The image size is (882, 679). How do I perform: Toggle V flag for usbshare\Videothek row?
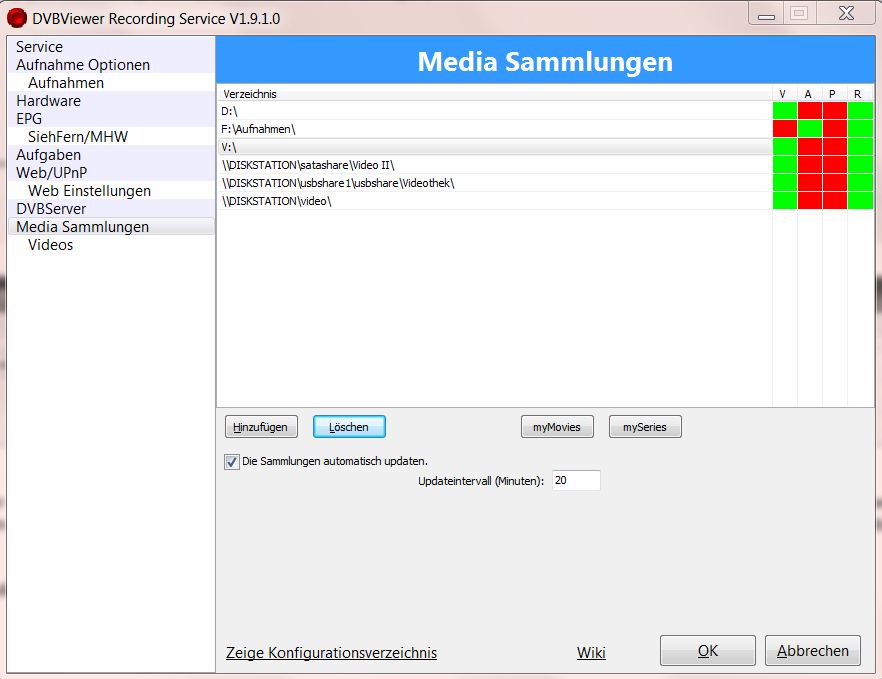[785, 183]
